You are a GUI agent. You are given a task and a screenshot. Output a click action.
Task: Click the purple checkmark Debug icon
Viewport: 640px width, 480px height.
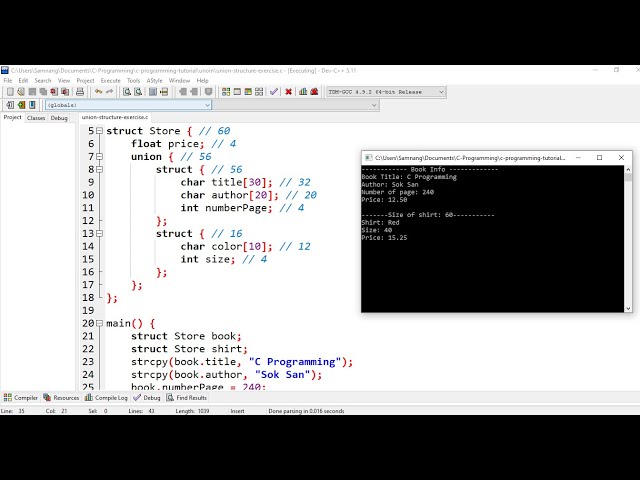click(x=274, y=92)
